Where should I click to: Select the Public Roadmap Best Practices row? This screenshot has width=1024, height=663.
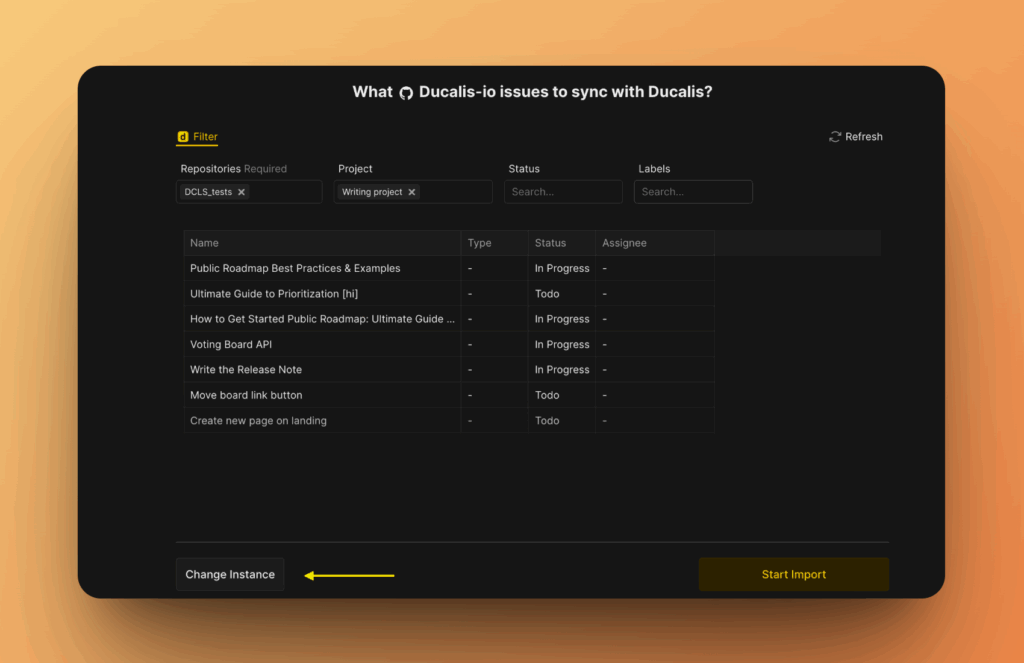pos(294,268)
